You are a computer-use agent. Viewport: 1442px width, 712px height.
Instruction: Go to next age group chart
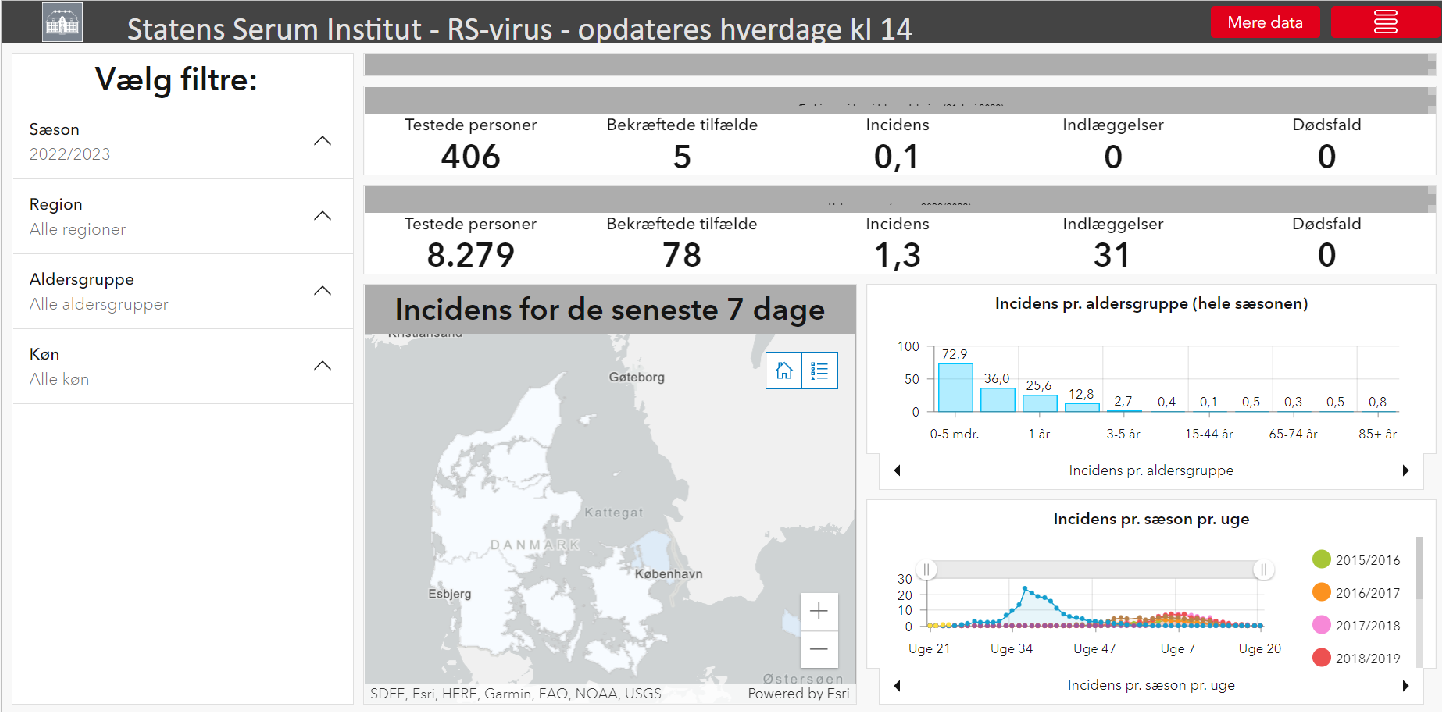1406,471
